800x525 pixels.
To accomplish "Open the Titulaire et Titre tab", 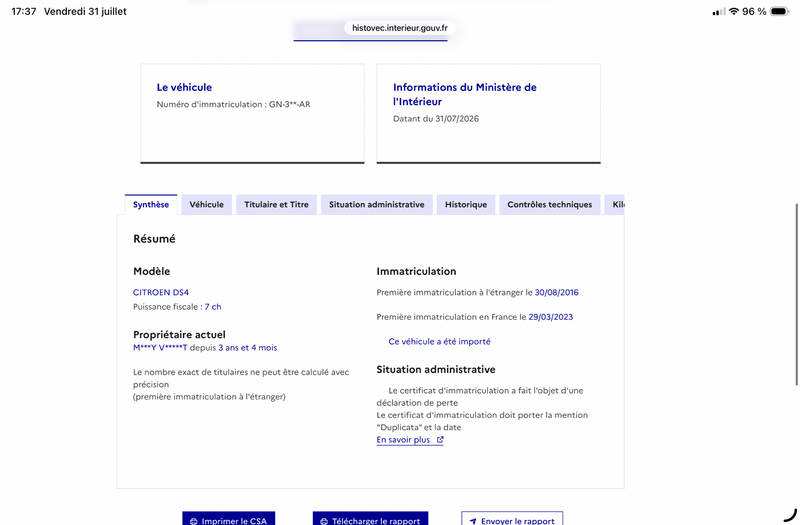I will pos(277,205).
